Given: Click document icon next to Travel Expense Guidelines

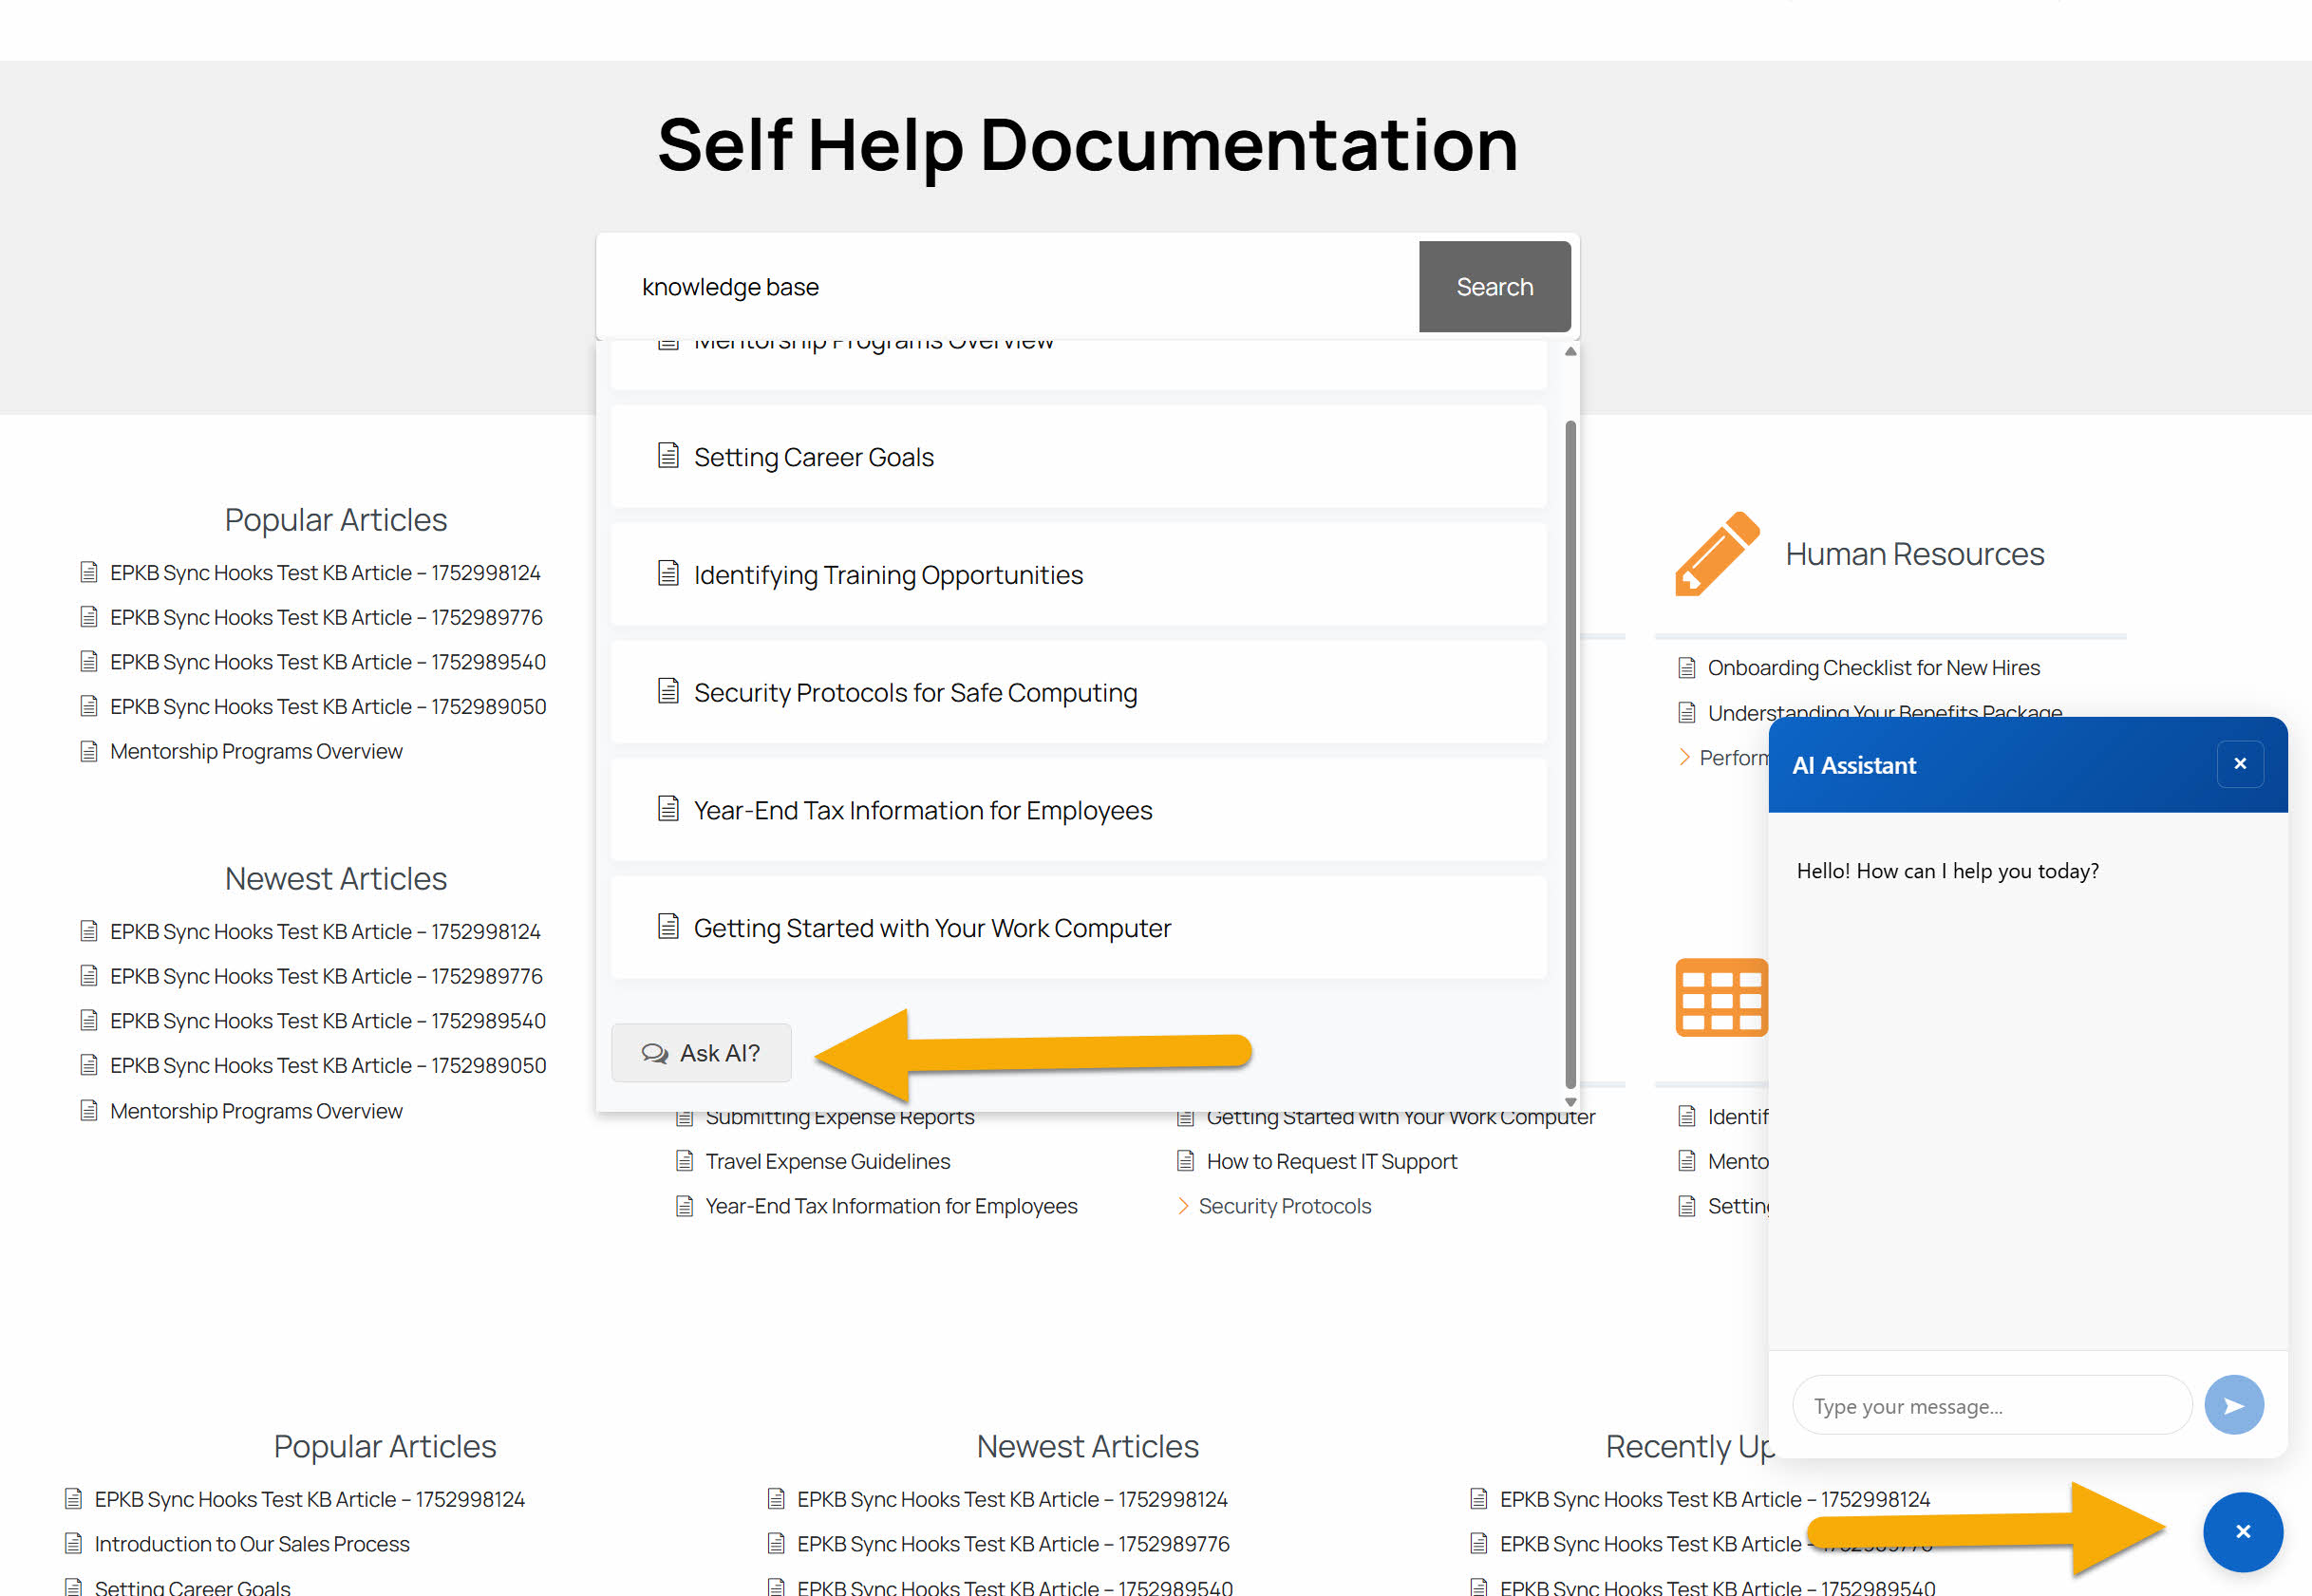Looking at the screenshot, I should tap(684, 1161).
